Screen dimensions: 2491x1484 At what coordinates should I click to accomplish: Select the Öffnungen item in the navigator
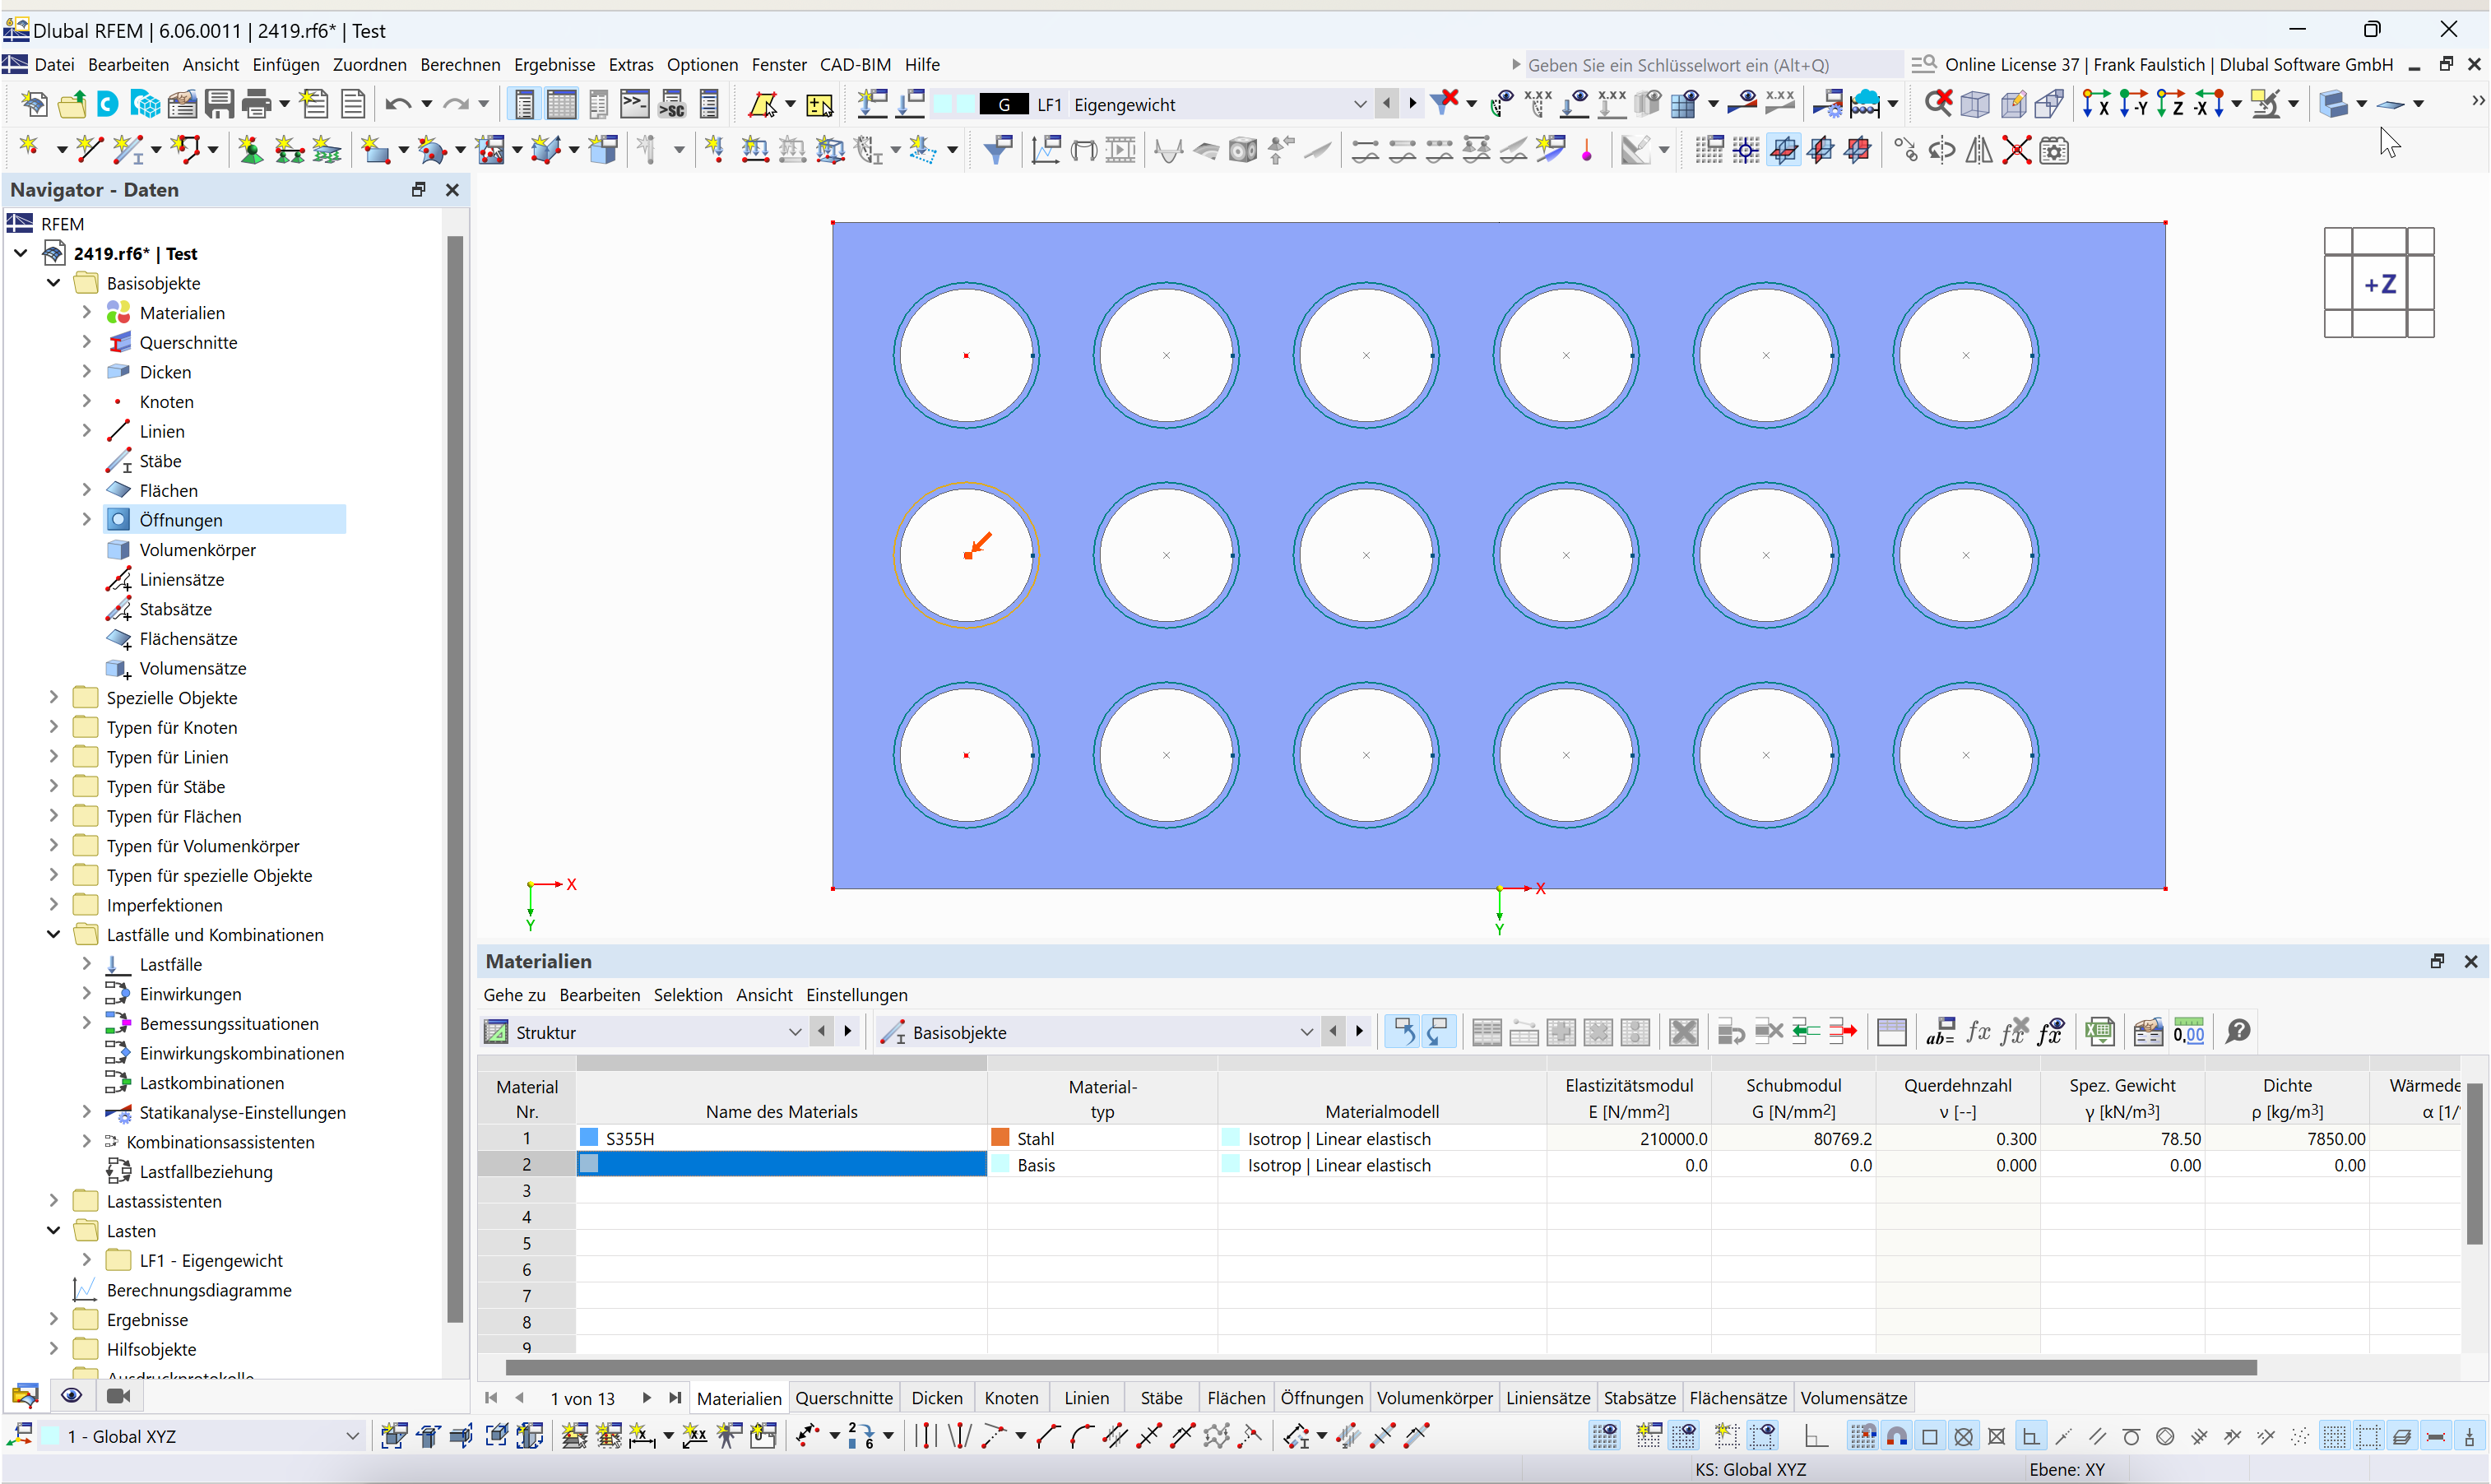[182, 520]
